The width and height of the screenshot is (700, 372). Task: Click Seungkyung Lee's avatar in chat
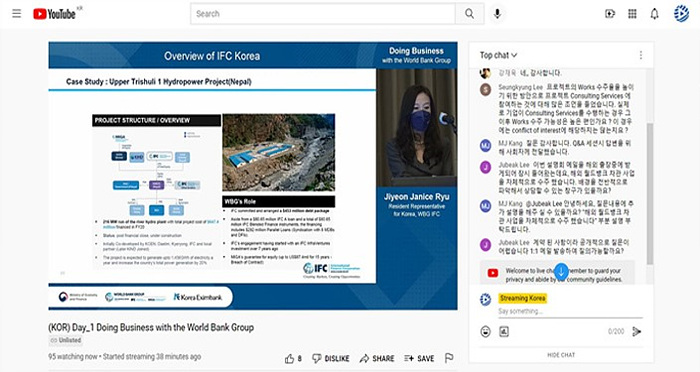click(485, 89)
